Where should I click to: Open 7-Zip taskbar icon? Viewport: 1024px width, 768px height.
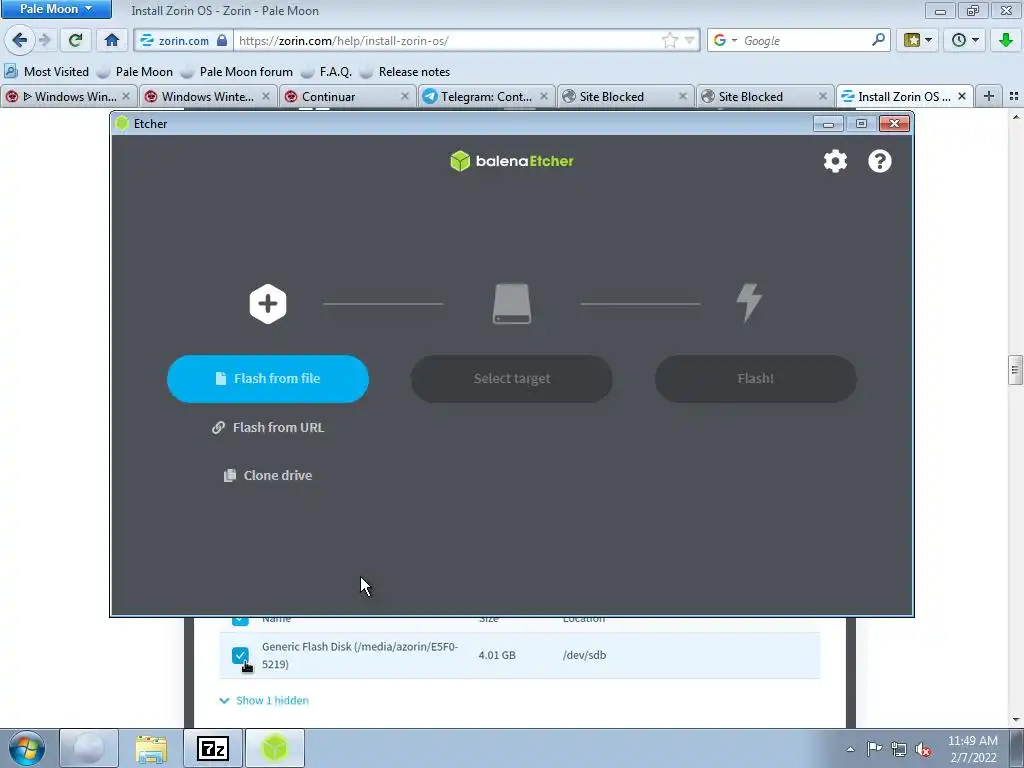pos(213,748)
